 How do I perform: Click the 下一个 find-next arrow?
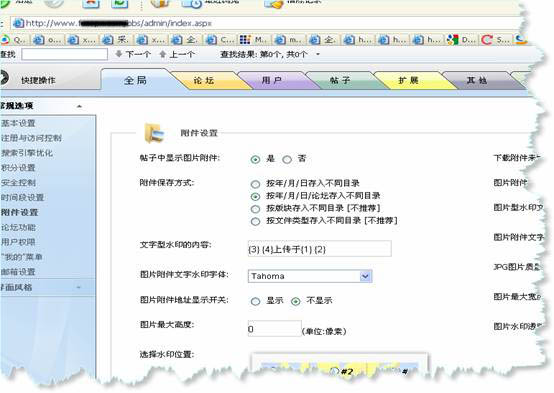(119, 54)
